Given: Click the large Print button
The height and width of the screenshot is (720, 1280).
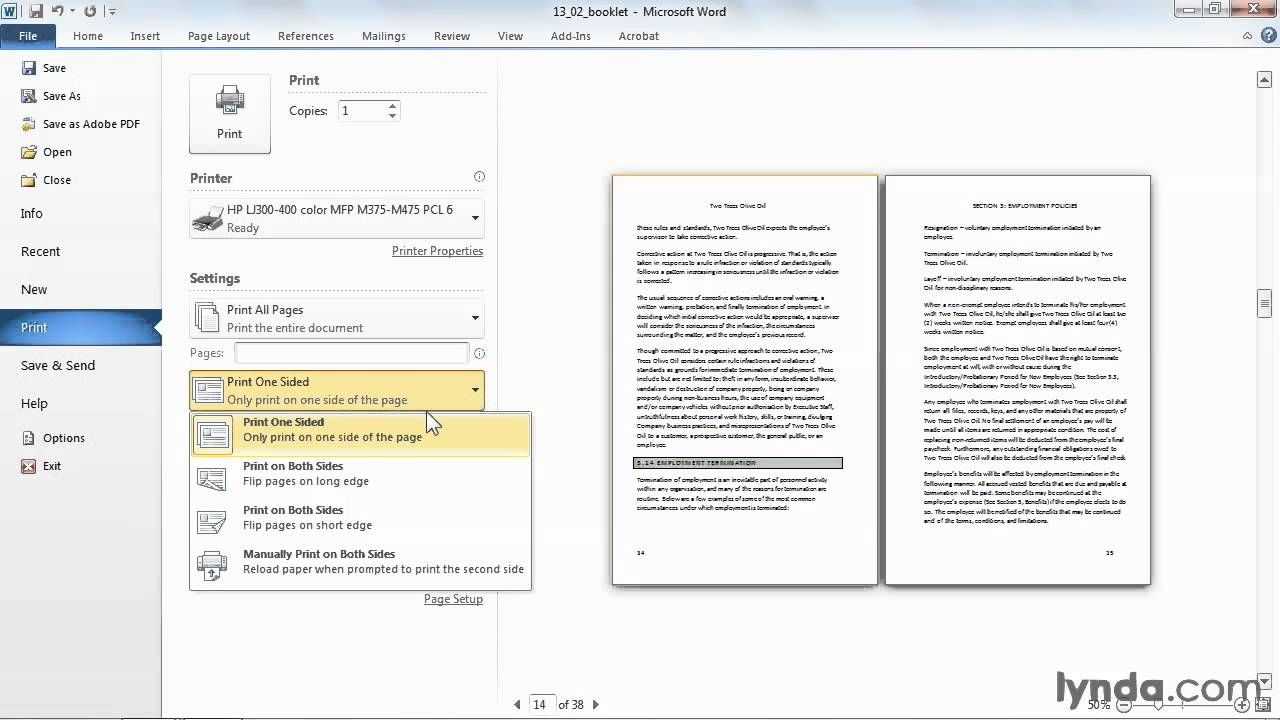Looking at the screenshot, I should [230, 113].
